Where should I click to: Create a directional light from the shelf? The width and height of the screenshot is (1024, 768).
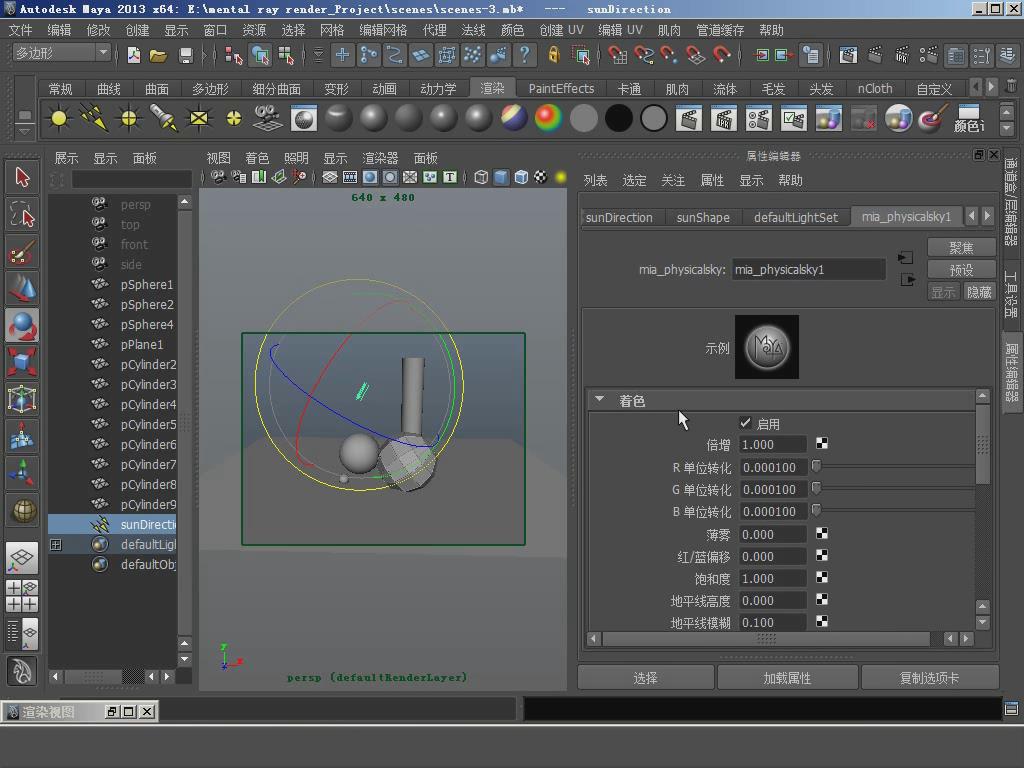point(93,118)
